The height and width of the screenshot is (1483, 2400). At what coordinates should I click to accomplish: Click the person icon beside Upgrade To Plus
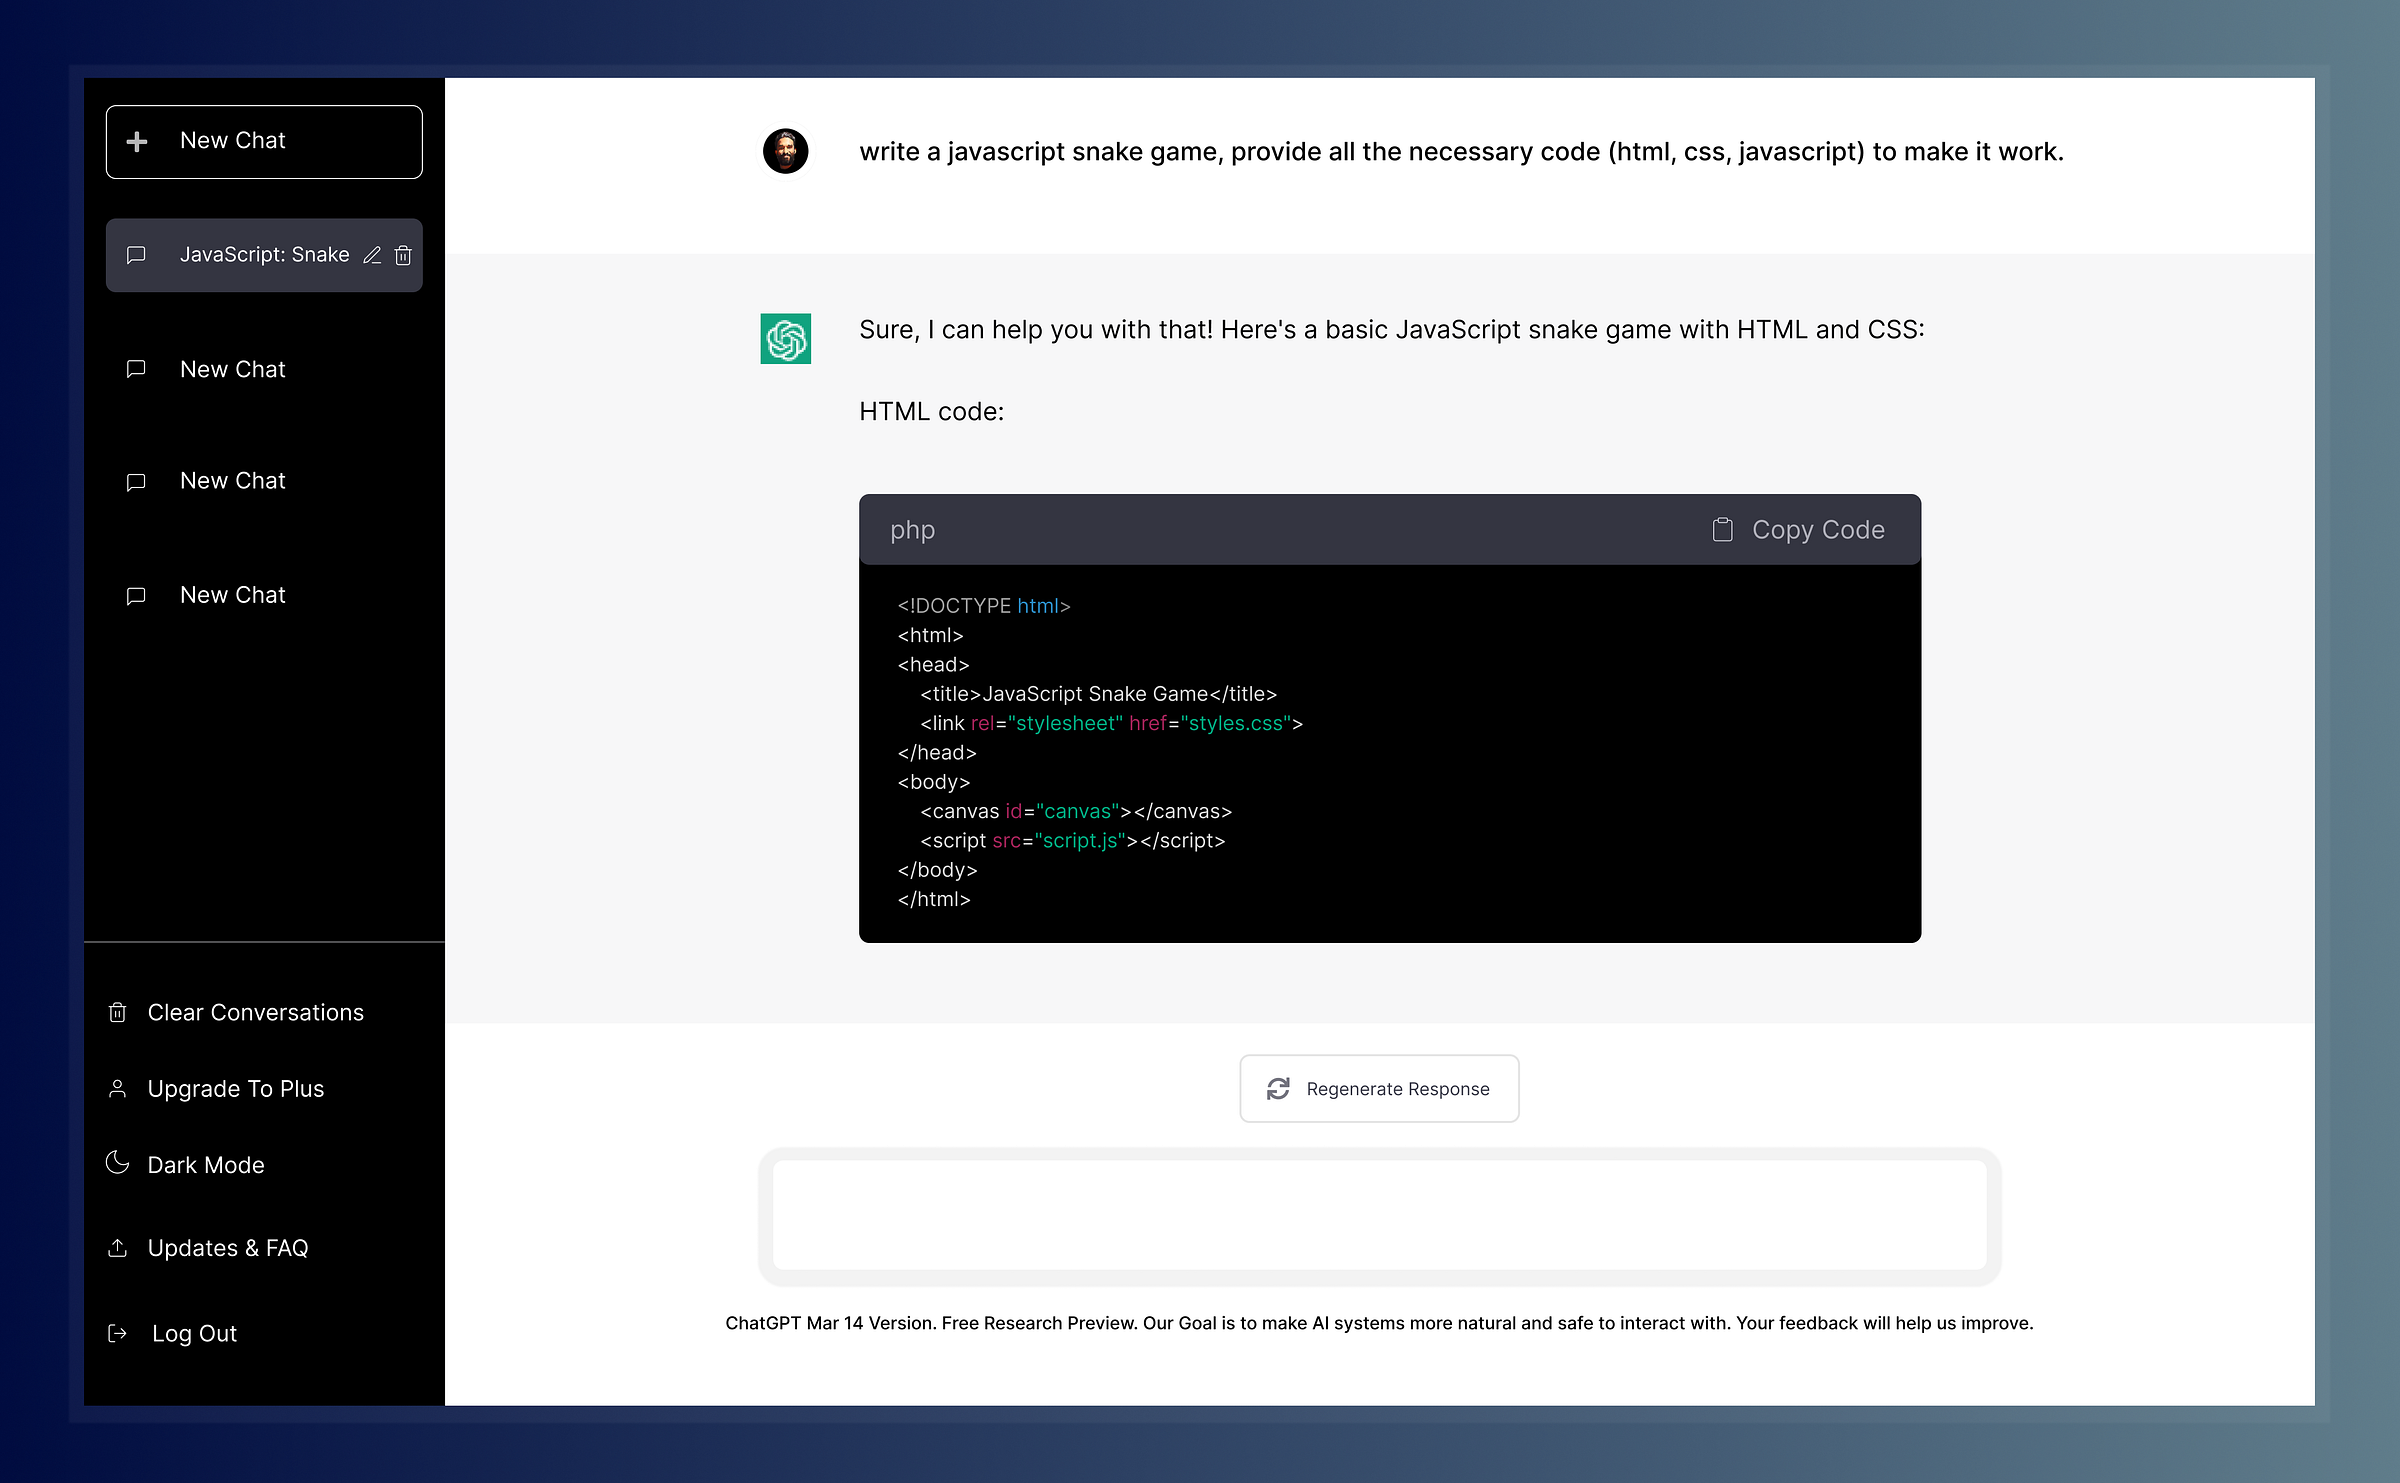coord(117,1088)
